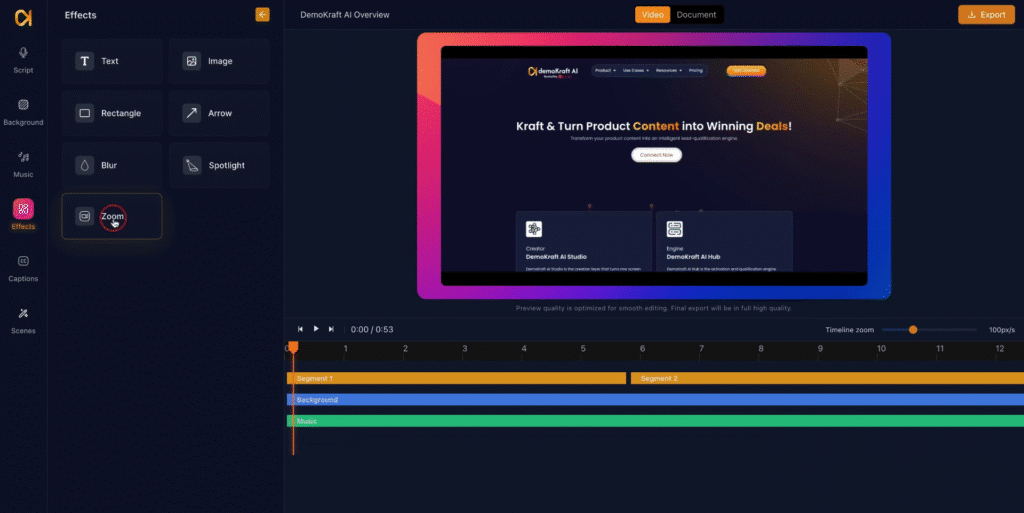Viewport: 1024px width, 513px height.
Task: Add a Blur effect
Action: coord(112,165)
